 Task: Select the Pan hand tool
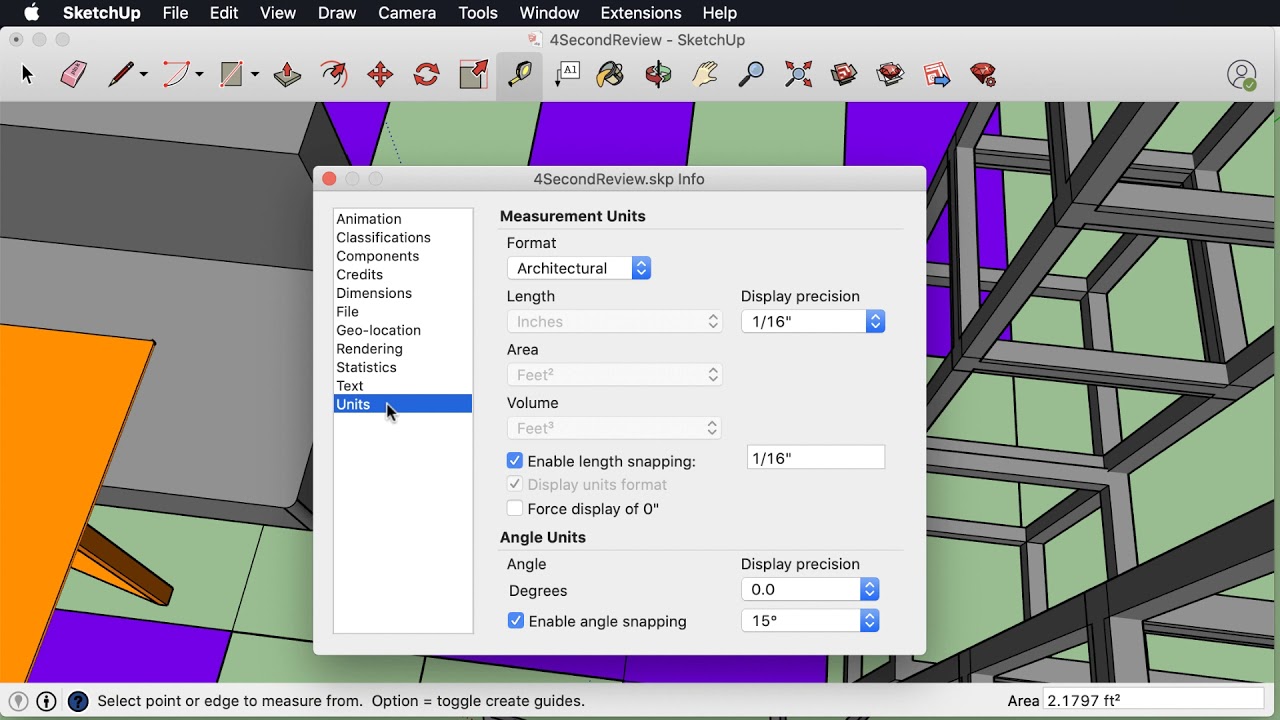tap(705, 75)
